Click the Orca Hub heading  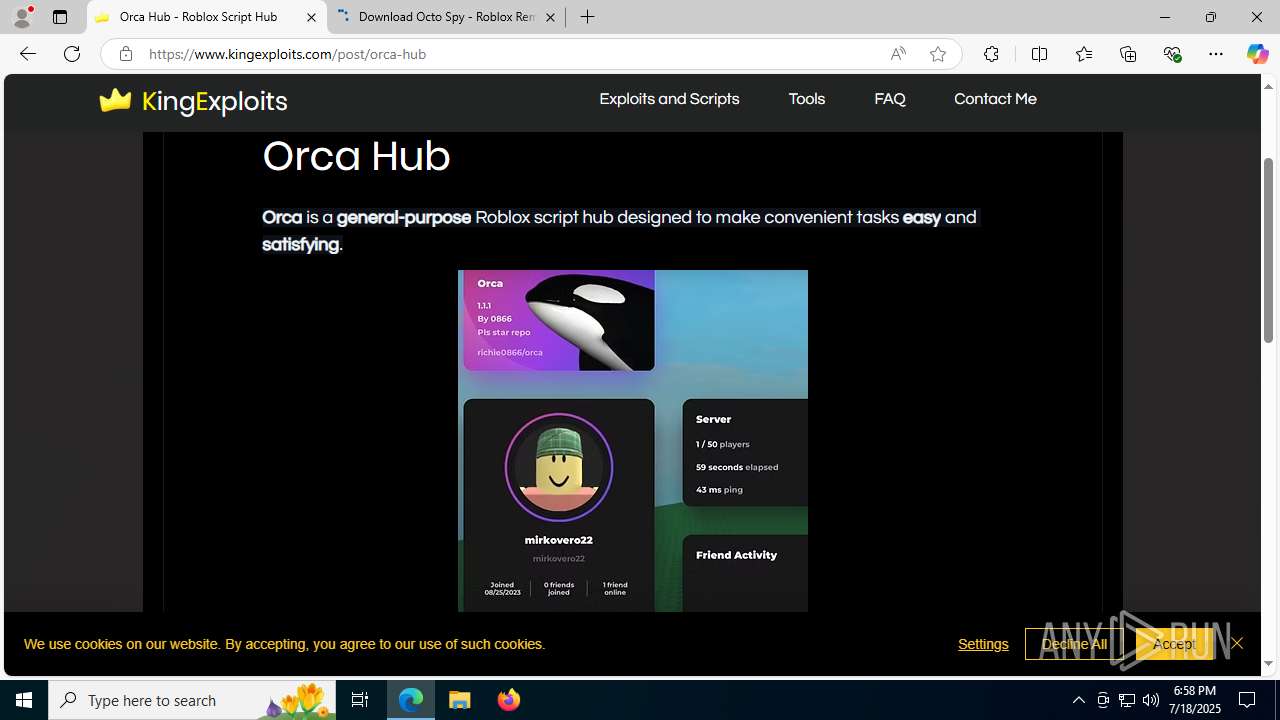click(x=356, y=156)
